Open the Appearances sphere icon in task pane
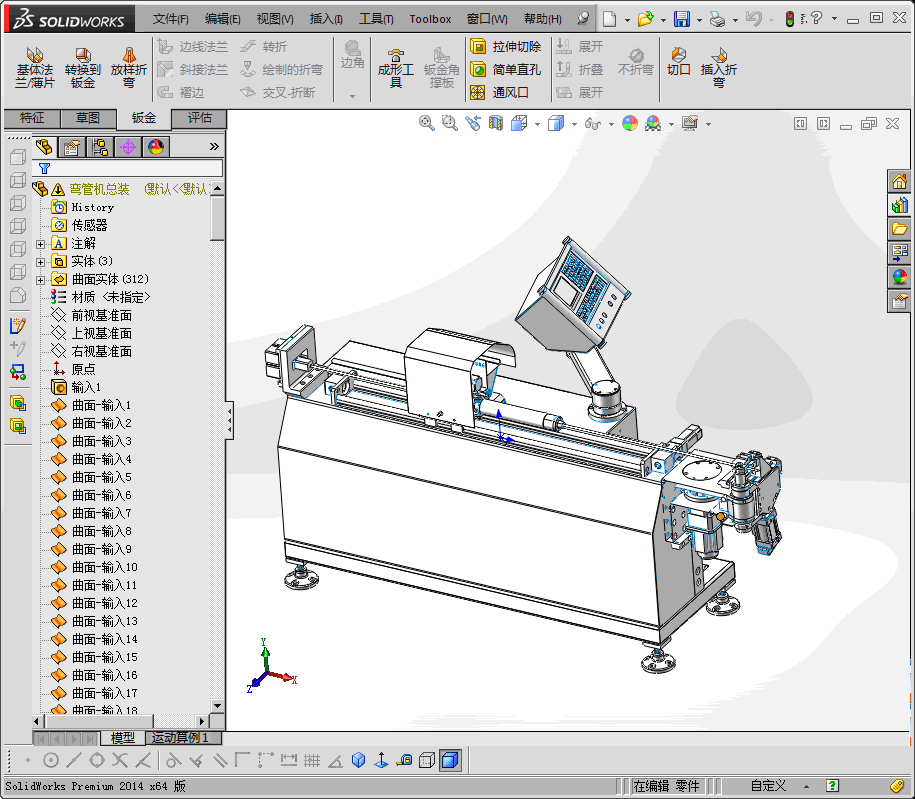 tap(899, 277)
